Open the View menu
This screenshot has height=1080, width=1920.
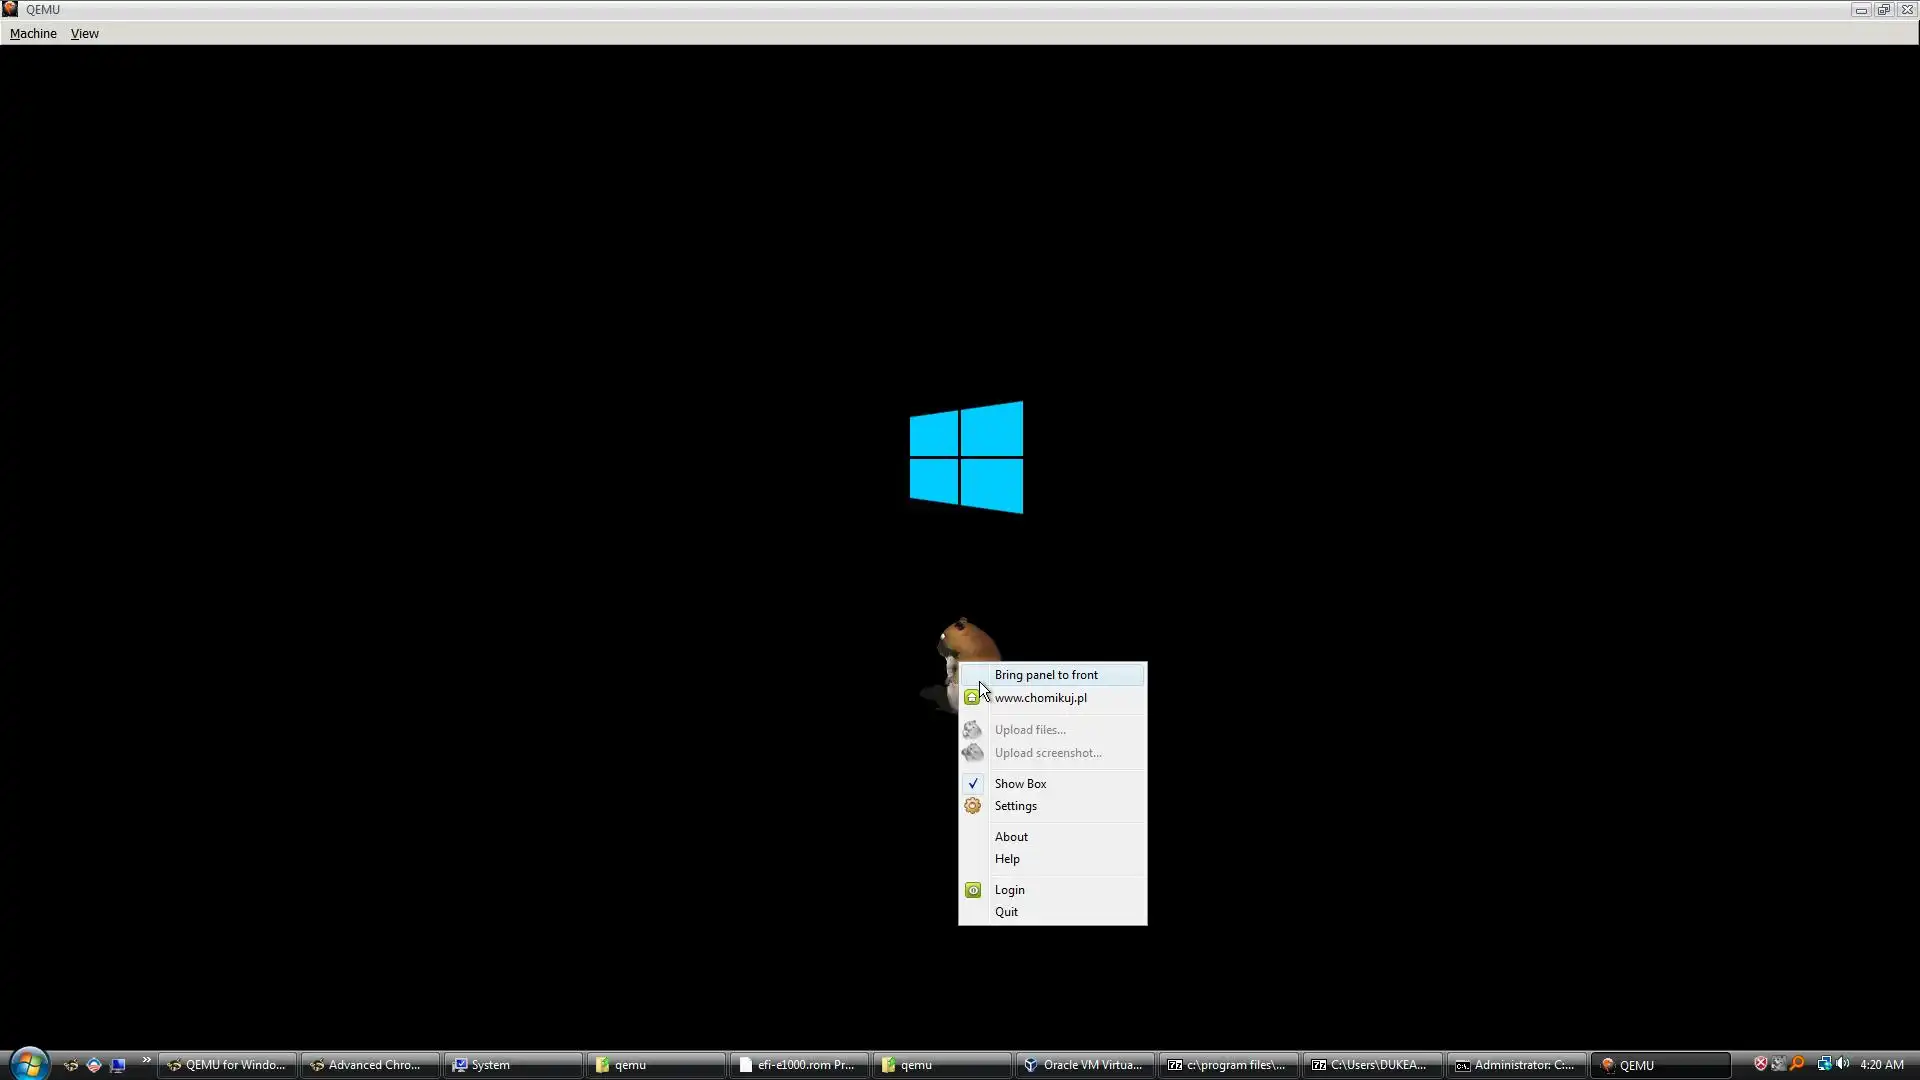[x=84, y=33]
